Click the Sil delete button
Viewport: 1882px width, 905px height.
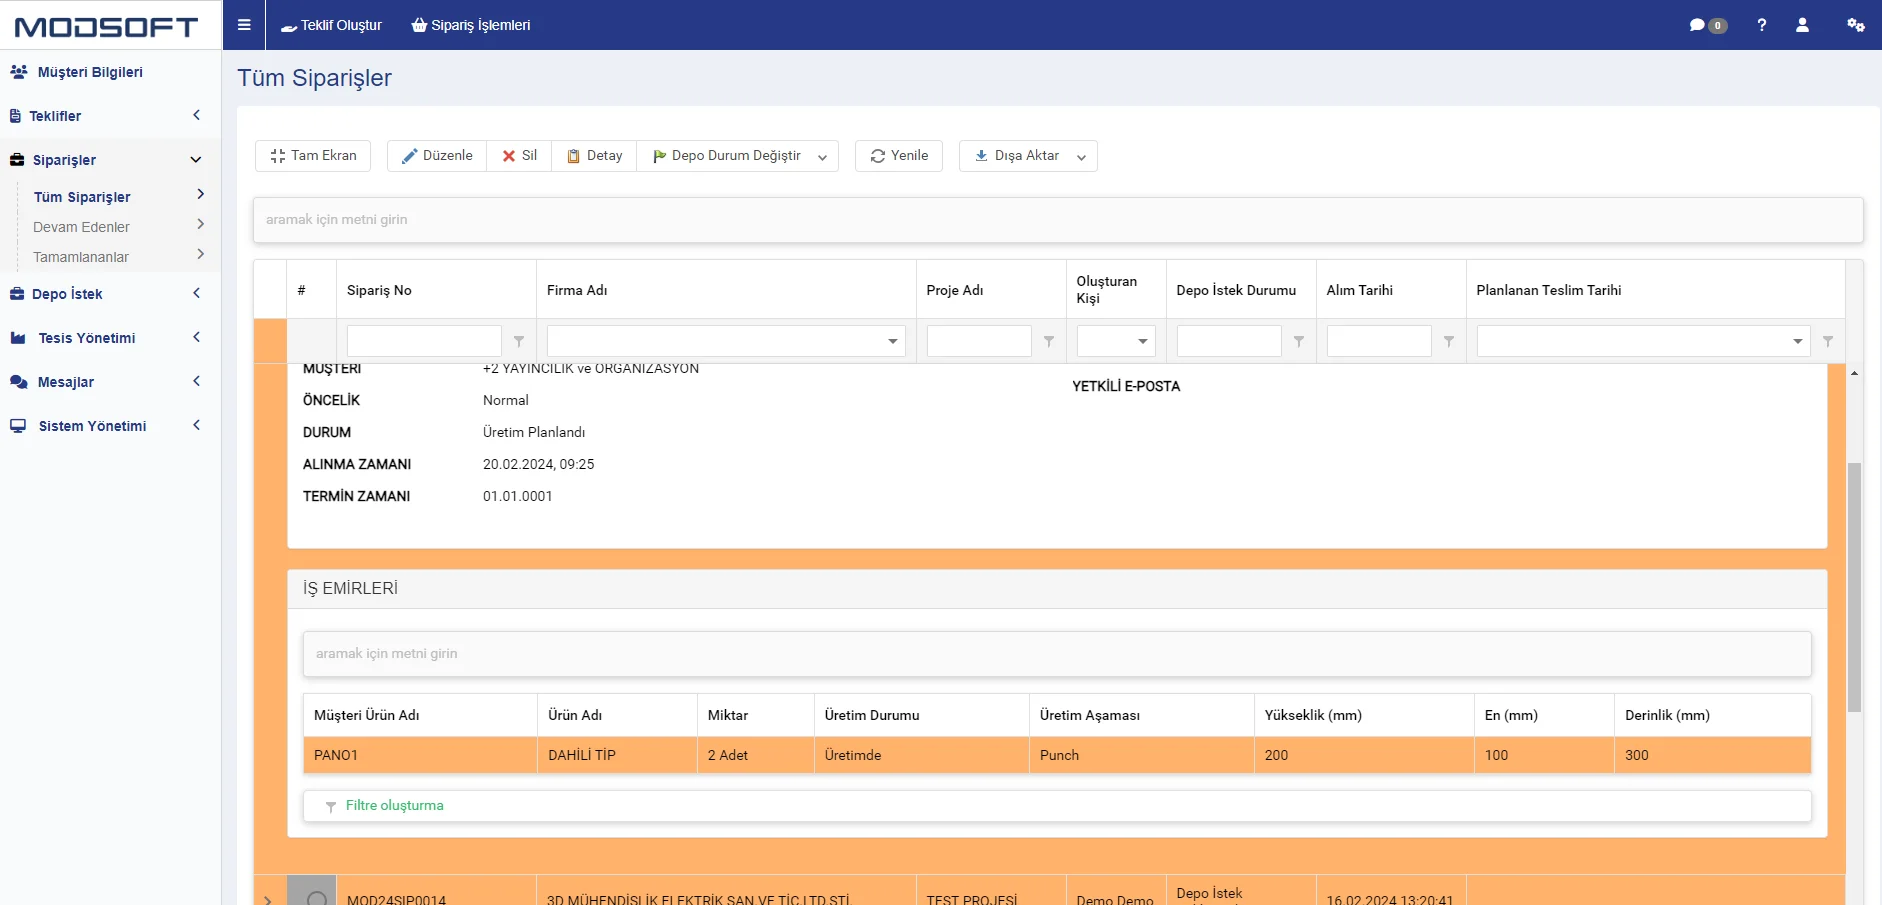(519, 156)
